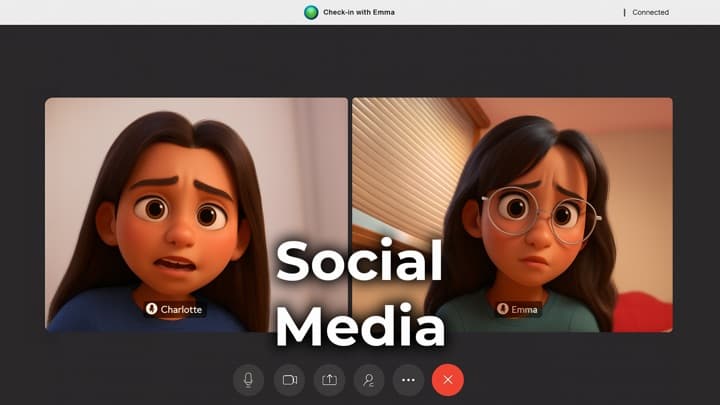Screen dimensions: 720x405
Task: Open the share screen button
Action: pos(329,380)
